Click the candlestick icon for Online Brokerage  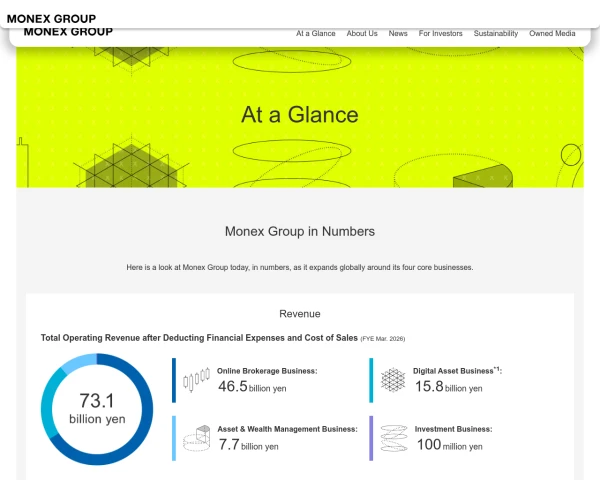(196, 380)
